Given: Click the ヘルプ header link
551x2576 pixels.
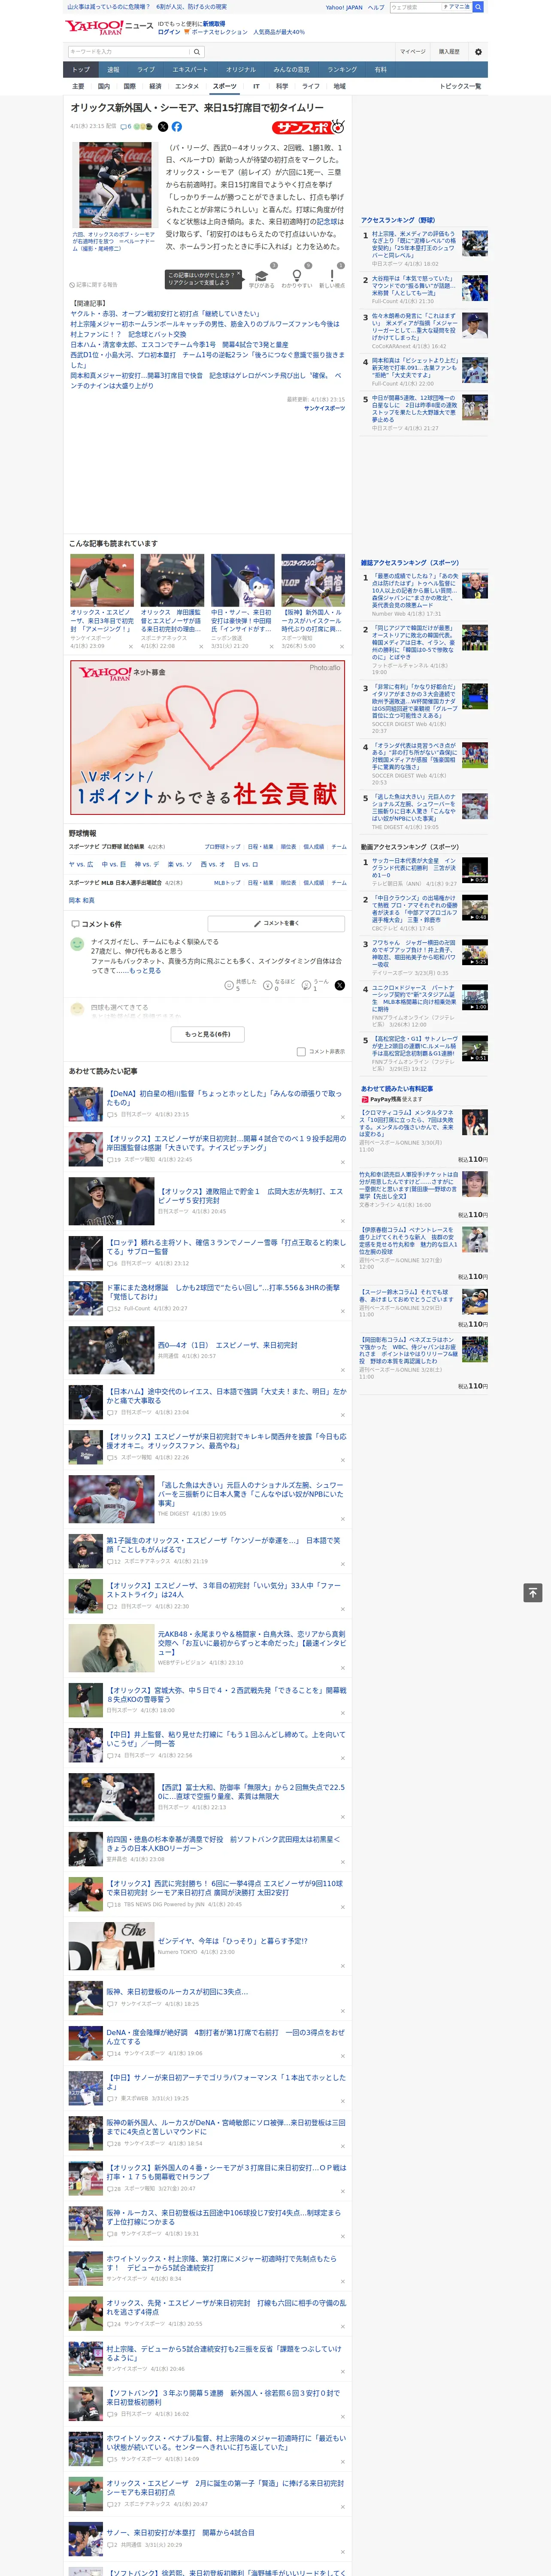Looking at the screenshot, I should (376, 7).
